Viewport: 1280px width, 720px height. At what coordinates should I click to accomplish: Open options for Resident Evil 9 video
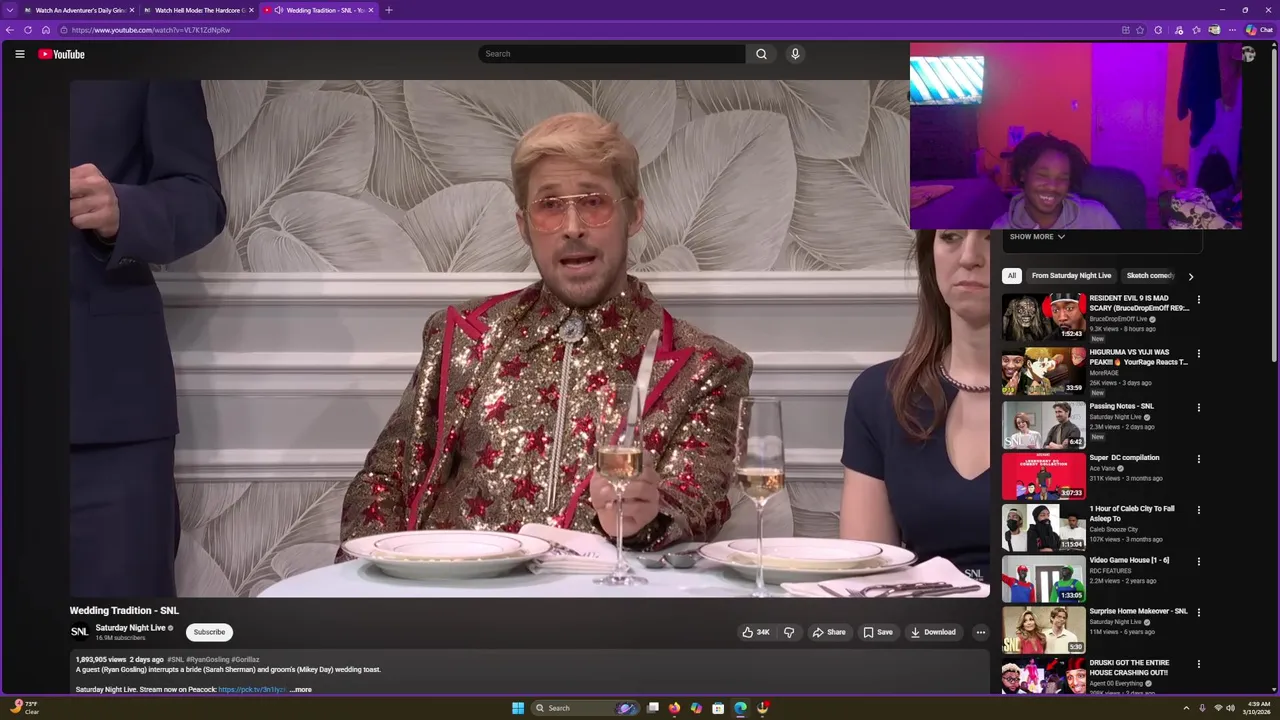[1199, 300]
